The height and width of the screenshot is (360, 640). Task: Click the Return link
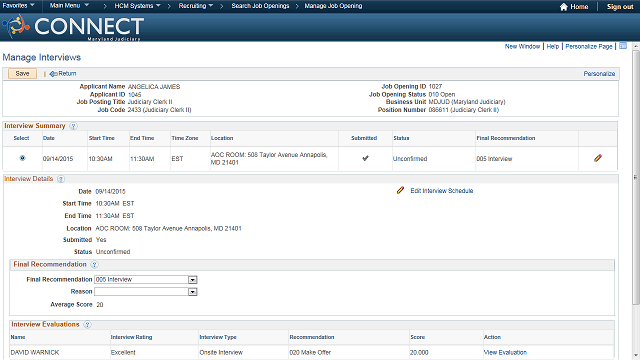coord(67,74)
